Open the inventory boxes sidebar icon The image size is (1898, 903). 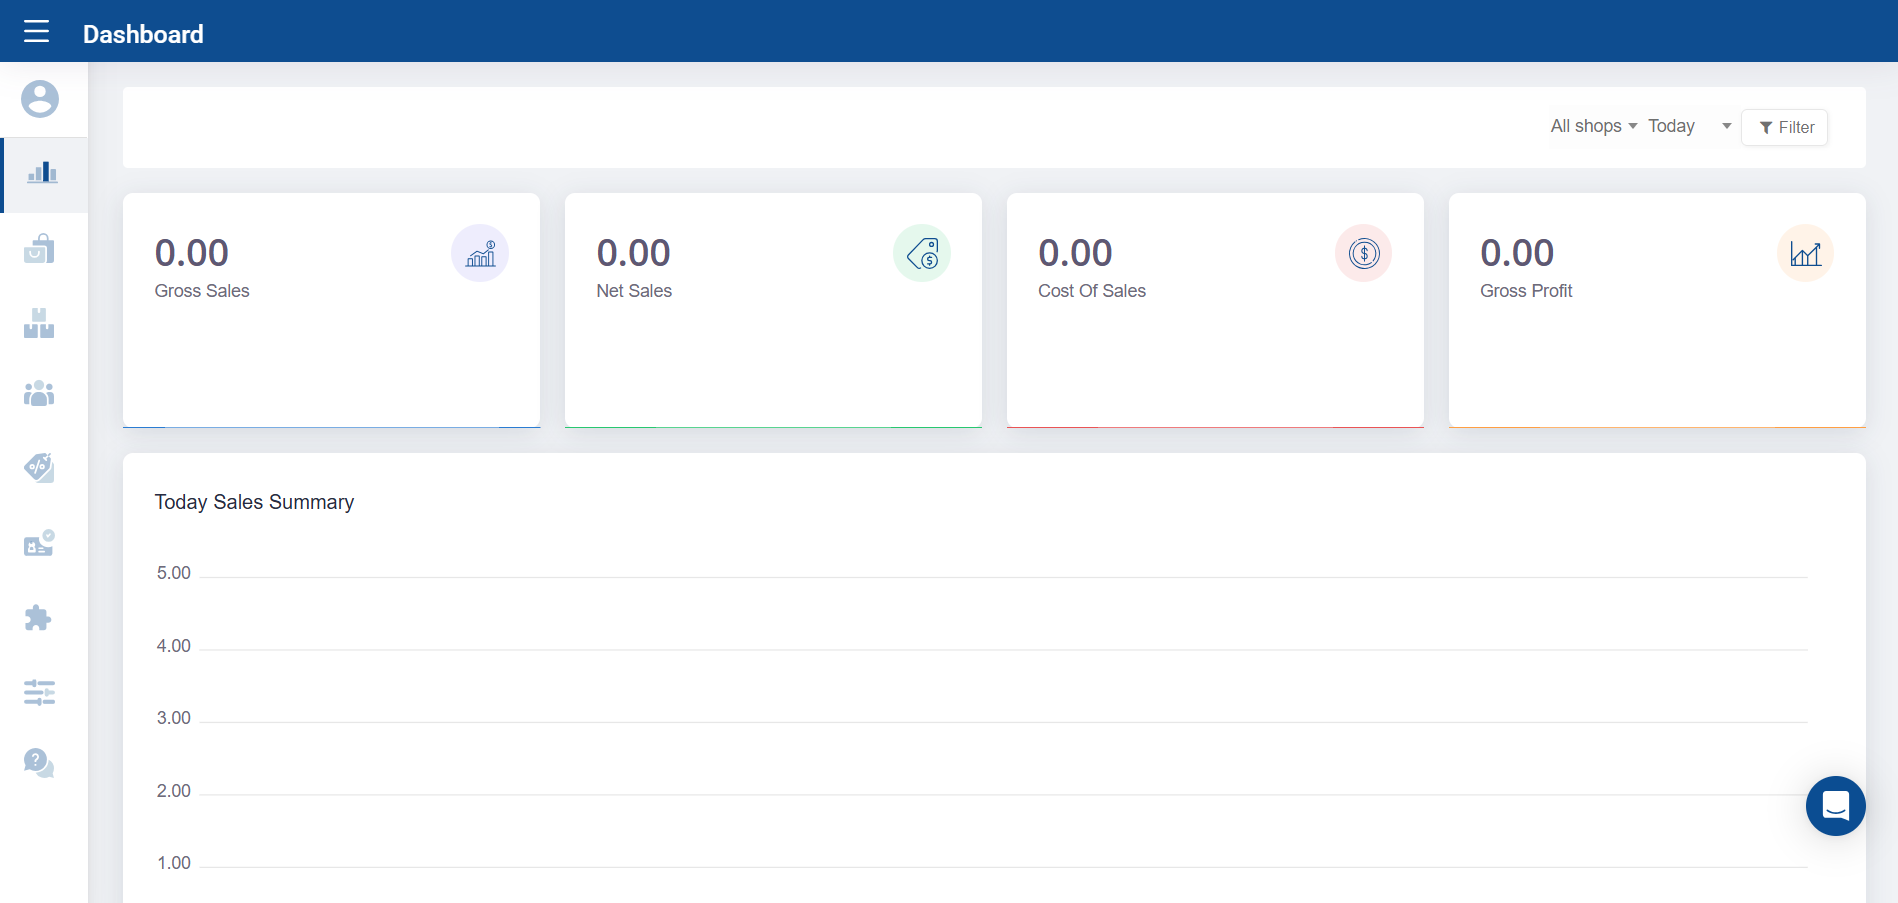(39, 323)
